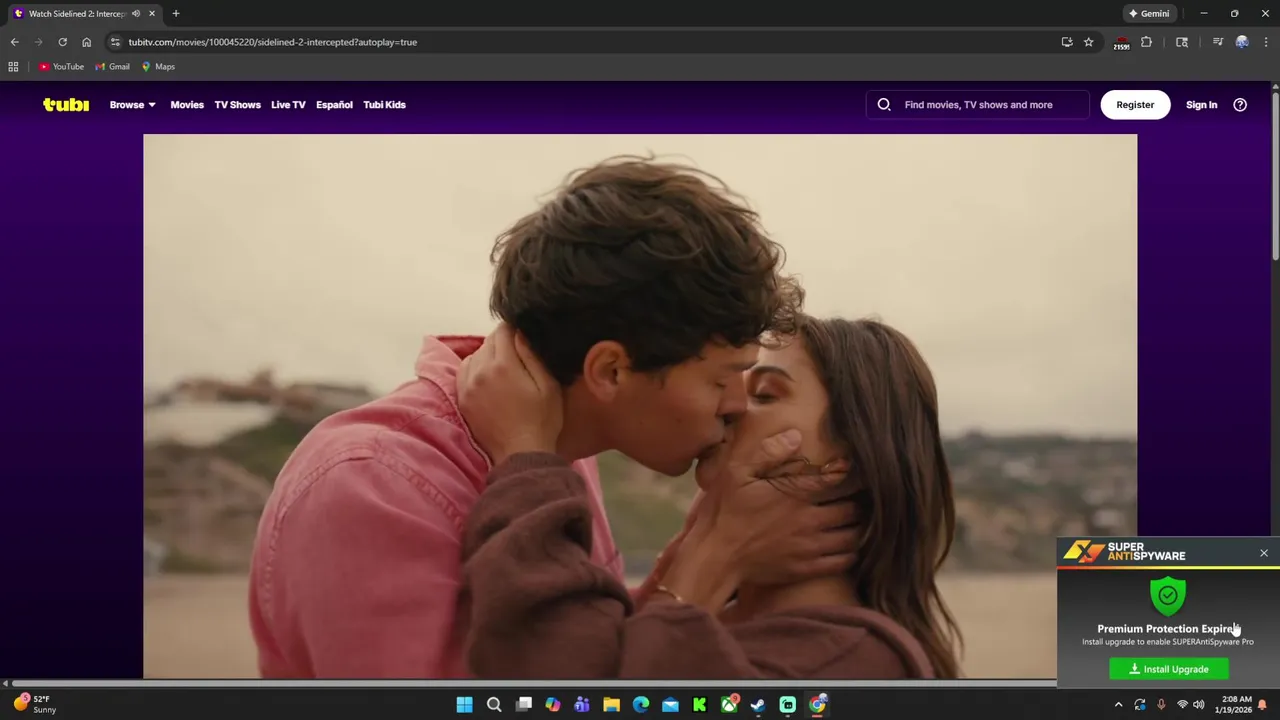The height and width of the screenshot is (720, 1280).
Task: Mute the tab via its audio icon
Action: click(x=135, y=14)
